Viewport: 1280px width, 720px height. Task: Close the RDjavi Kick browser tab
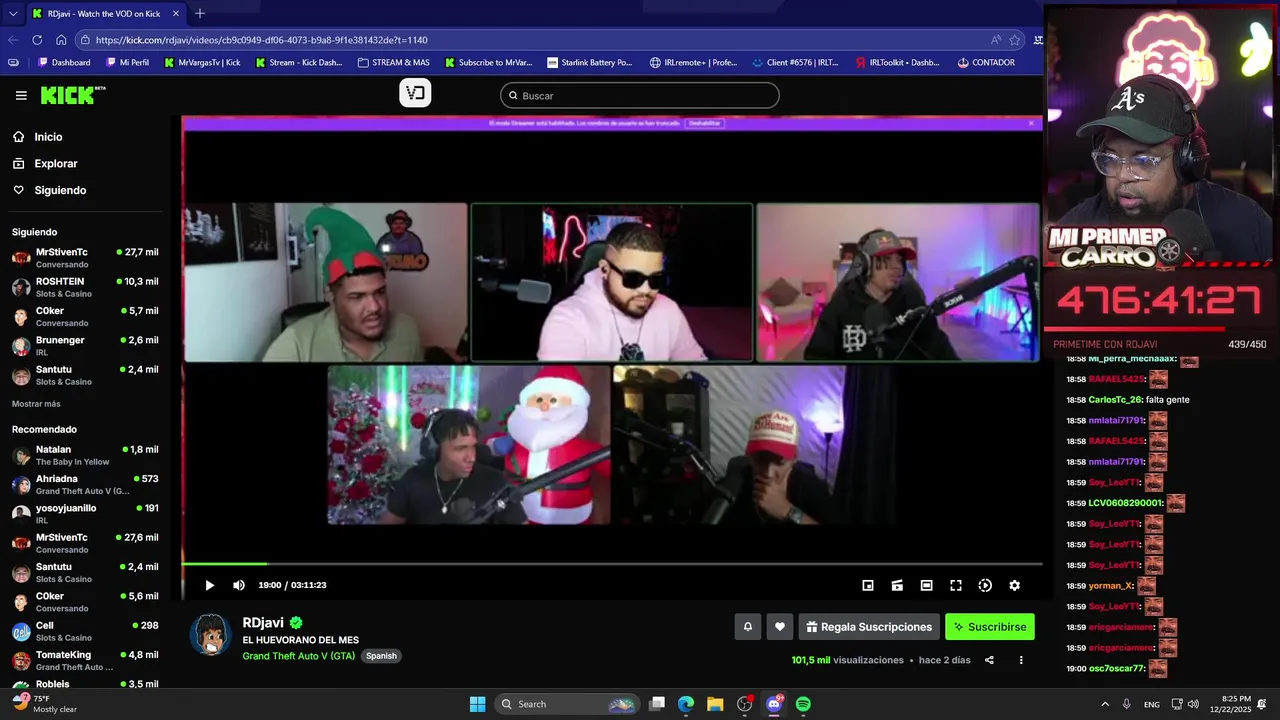click(176, 14)
